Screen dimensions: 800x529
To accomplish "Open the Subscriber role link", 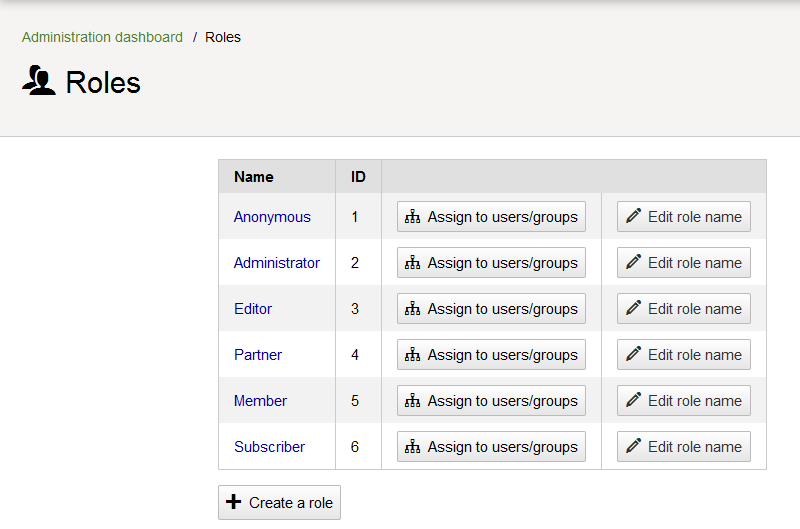I will [269, 446].
